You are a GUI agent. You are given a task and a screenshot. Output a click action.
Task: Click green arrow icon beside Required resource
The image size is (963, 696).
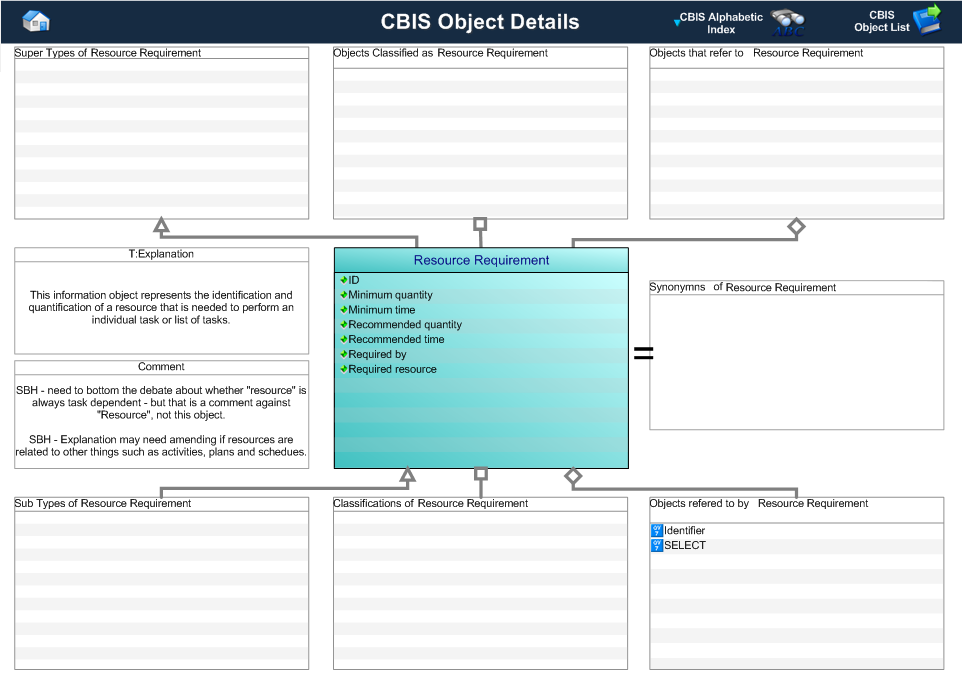pyautogui.click(x=343, y=369)
